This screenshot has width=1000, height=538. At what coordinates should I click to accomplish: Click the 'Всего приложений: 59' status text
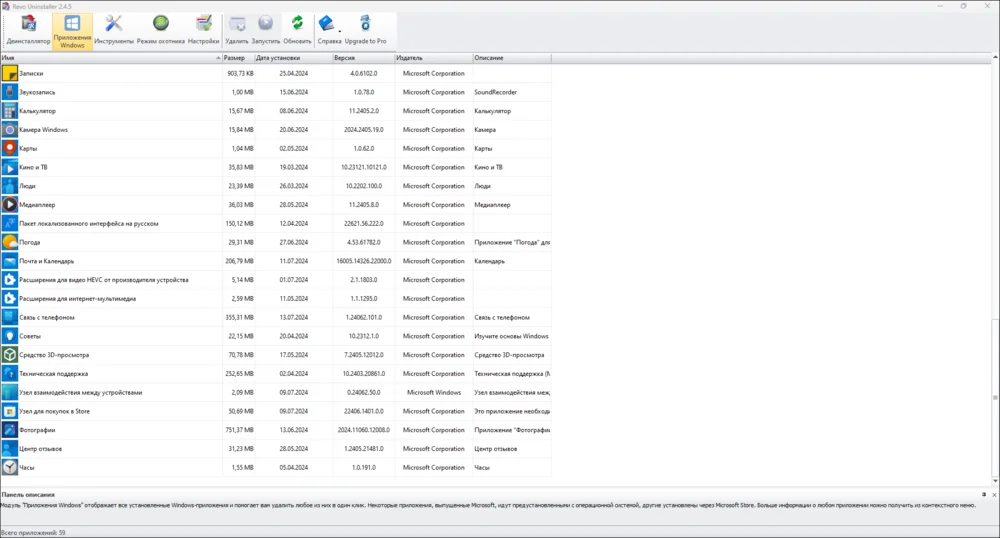(33, 532)
